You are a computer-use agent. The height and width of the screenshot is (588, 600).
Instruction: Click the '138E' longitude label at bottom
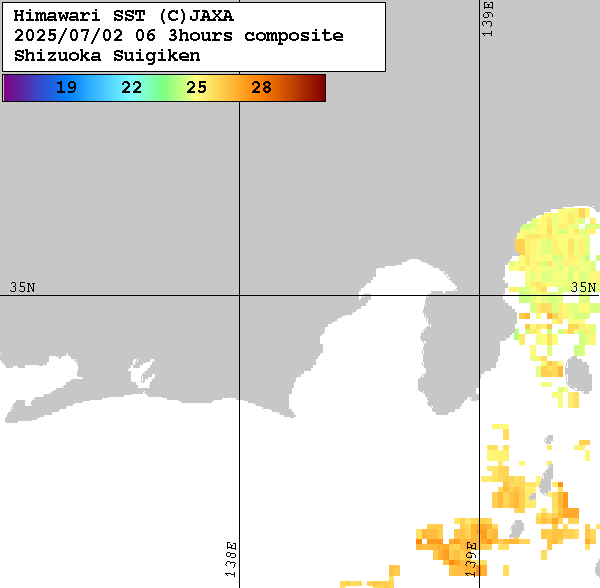[x=231, y=559]
